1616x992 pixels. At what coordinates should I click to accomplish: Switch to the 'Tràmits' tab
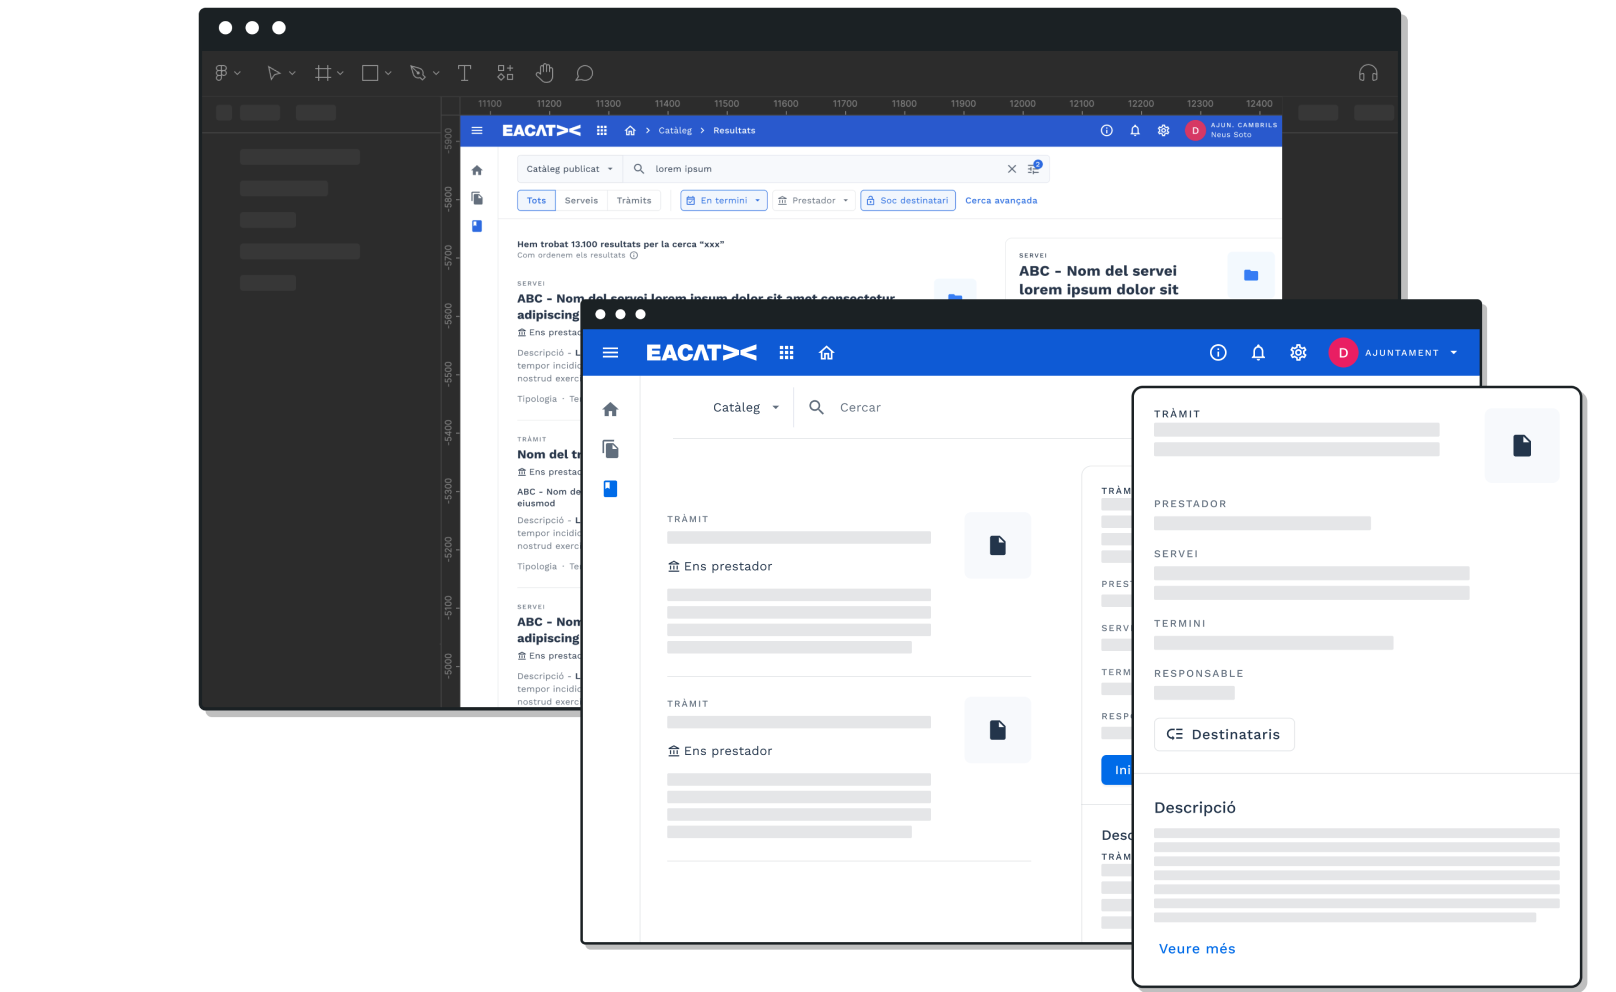point(634,201)
